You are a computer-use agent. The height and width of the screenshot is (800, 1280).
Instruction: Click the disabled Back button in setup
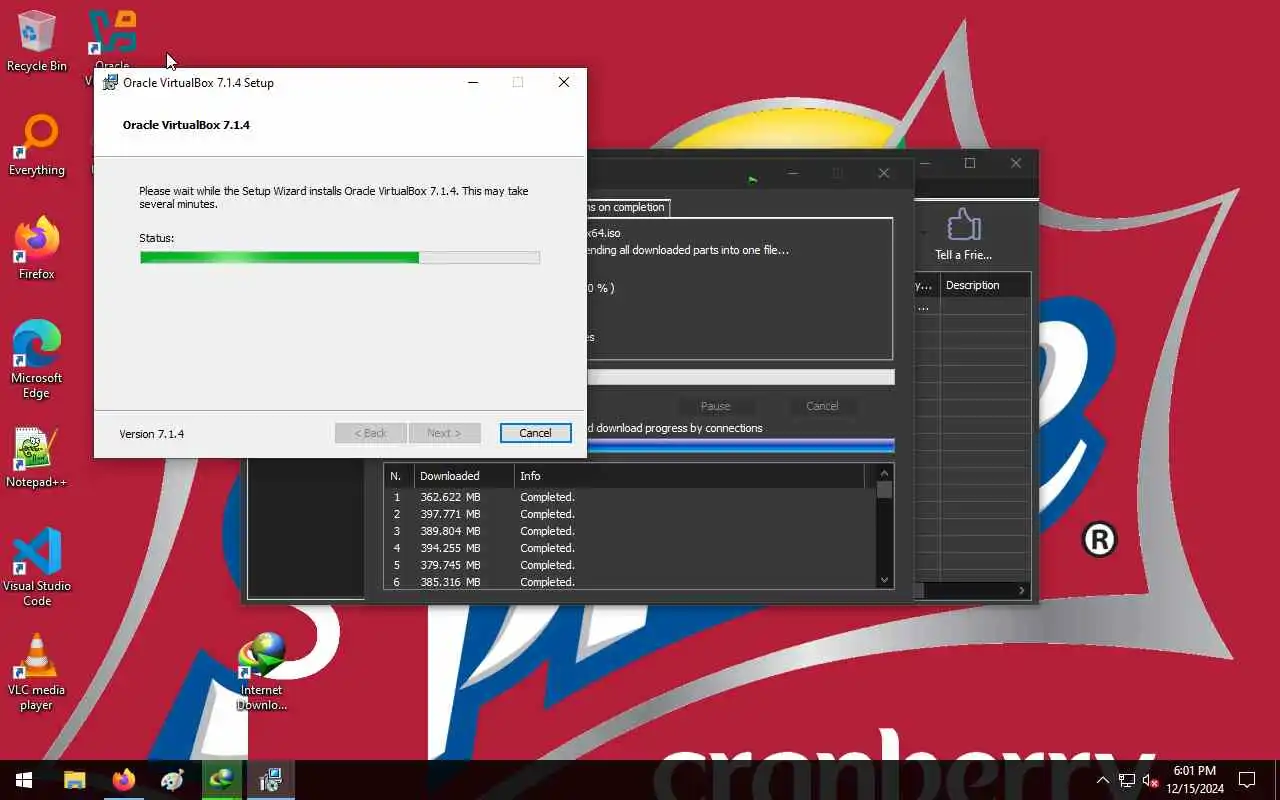370,433
